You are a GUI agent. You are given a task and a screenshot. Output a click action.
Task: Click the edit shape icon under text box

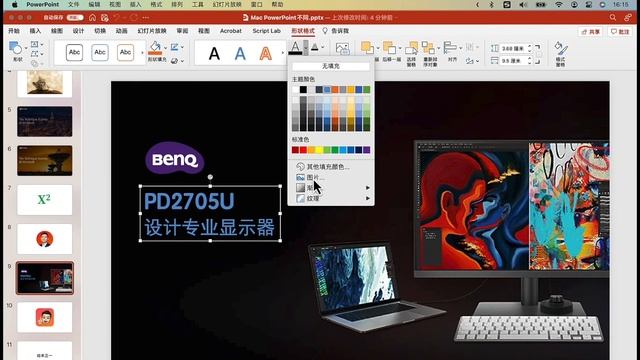point(35,53)
